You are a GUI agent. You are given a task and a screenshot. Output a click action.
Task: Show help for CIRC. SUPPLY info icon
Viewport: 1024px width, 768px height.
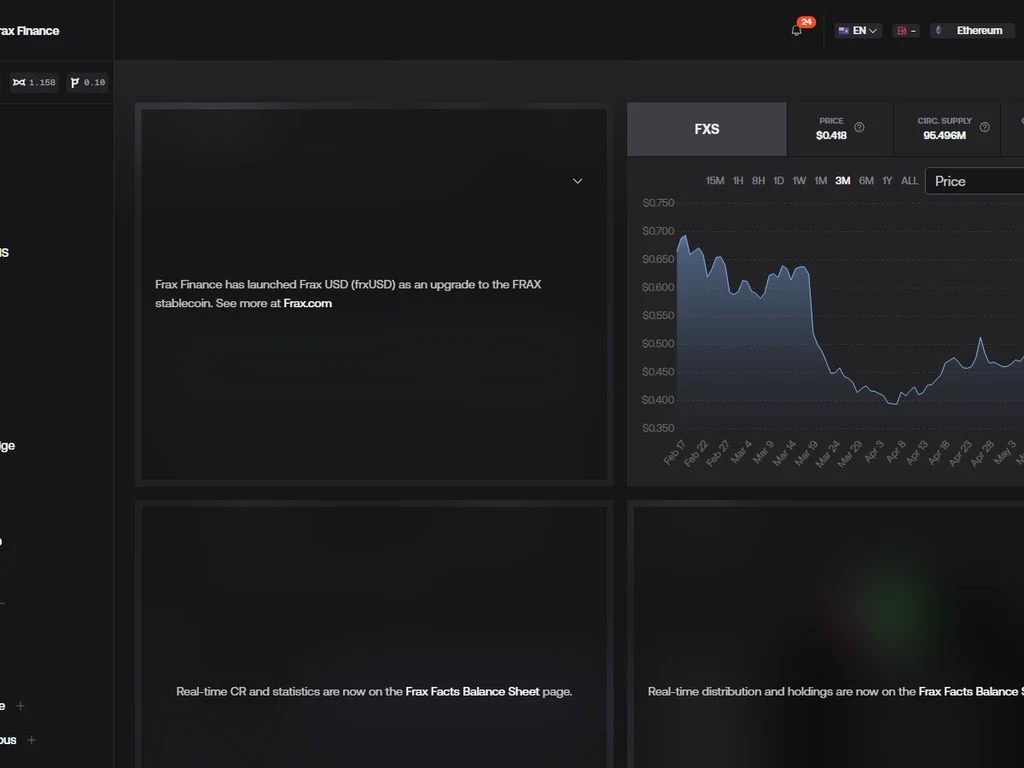coord(985,127)
